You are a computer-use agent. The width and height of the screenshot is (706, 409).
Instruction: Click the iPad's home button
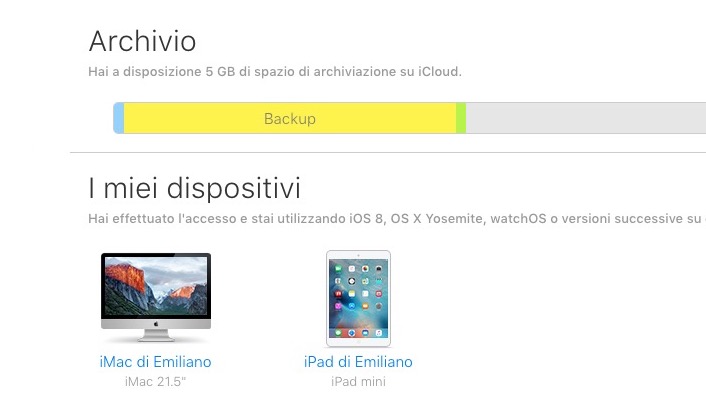358,340
